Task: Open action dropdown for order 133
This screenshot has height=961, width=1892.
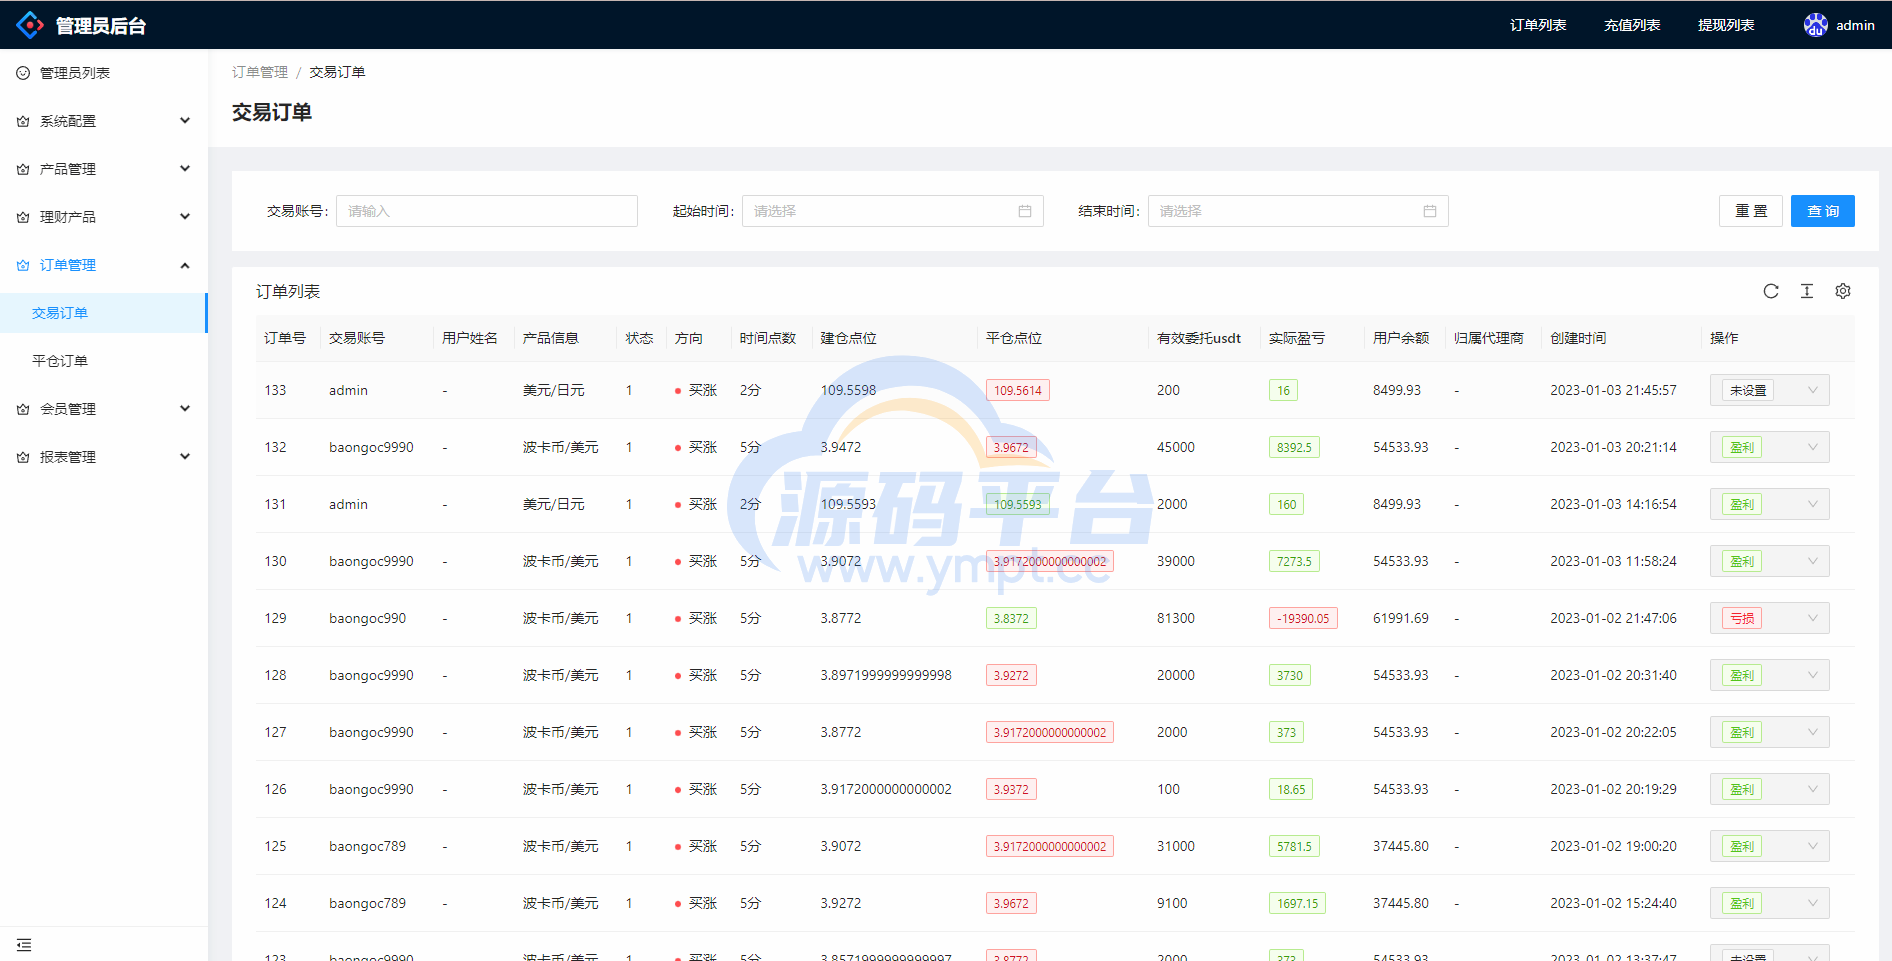Action: coord(1769,390)
